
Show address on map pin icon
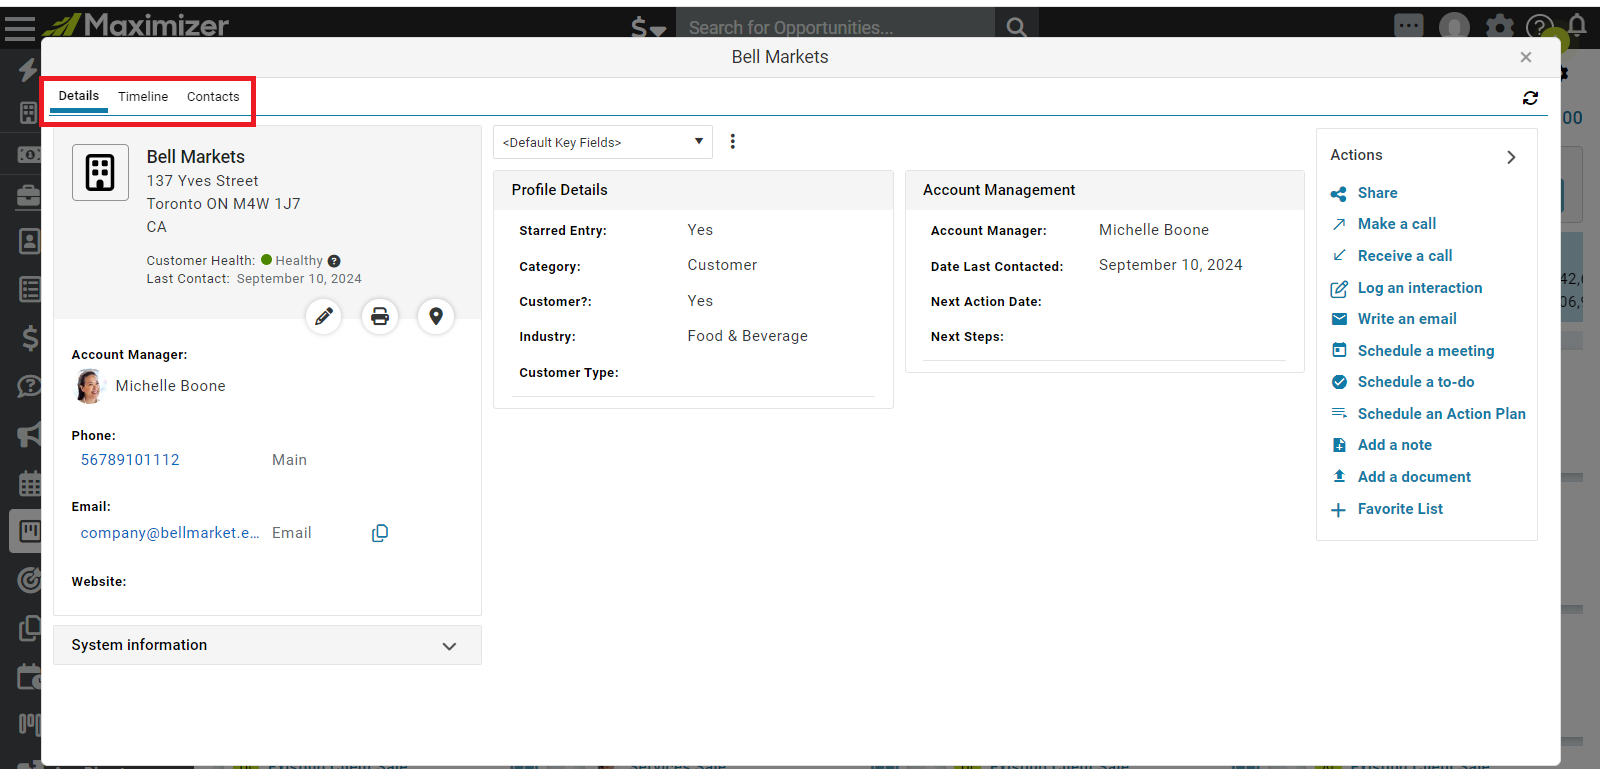pyautogui.click(x=436, y=317)
